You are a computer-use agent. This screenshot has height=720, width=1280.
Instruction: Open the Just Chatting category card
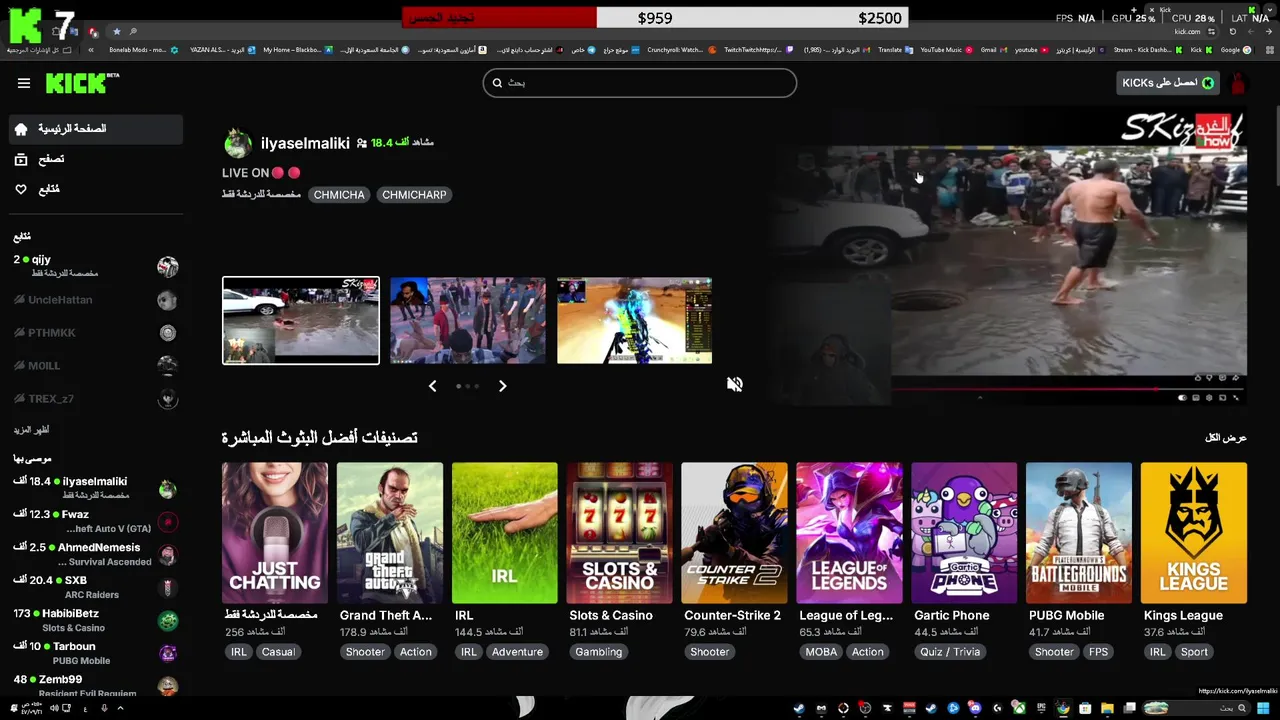click(x=275, y=533)
